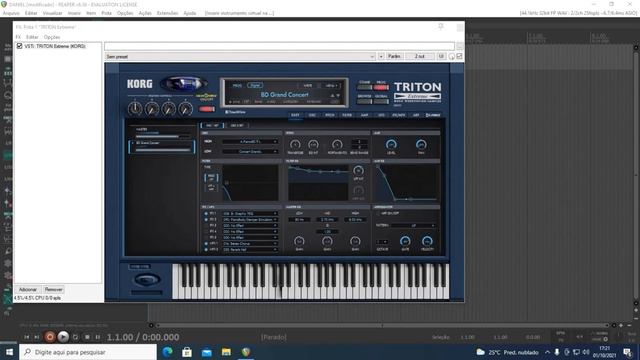Click the Param button
Viewport: 640px width, 360px height.
[x=394, y=56]
